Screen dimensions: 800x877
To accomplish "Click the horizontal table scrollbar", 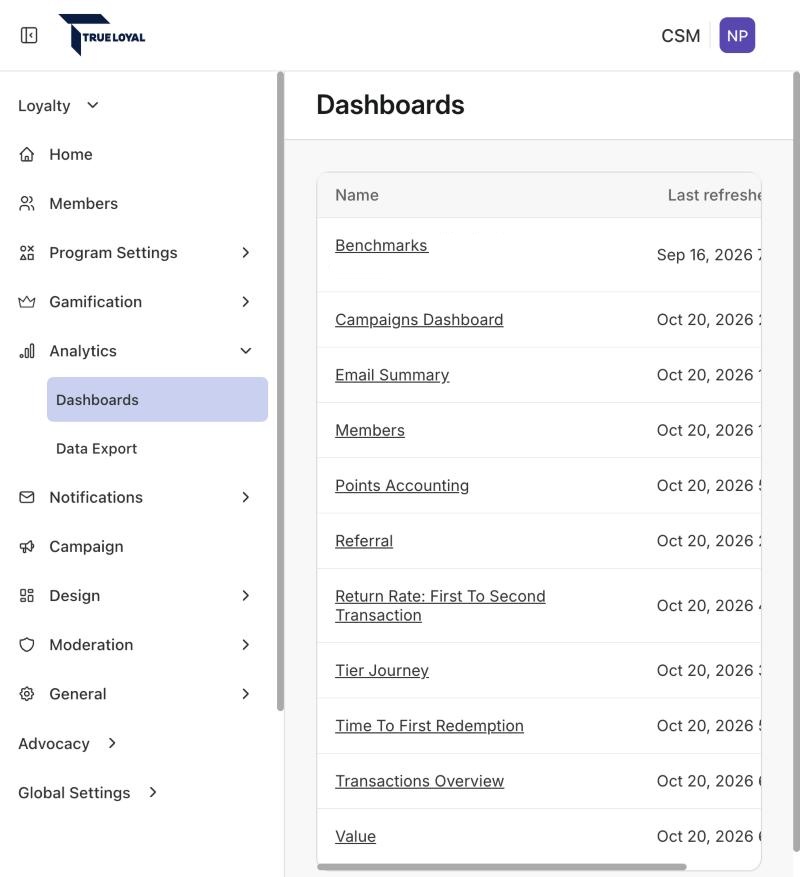I will (501, 866).
